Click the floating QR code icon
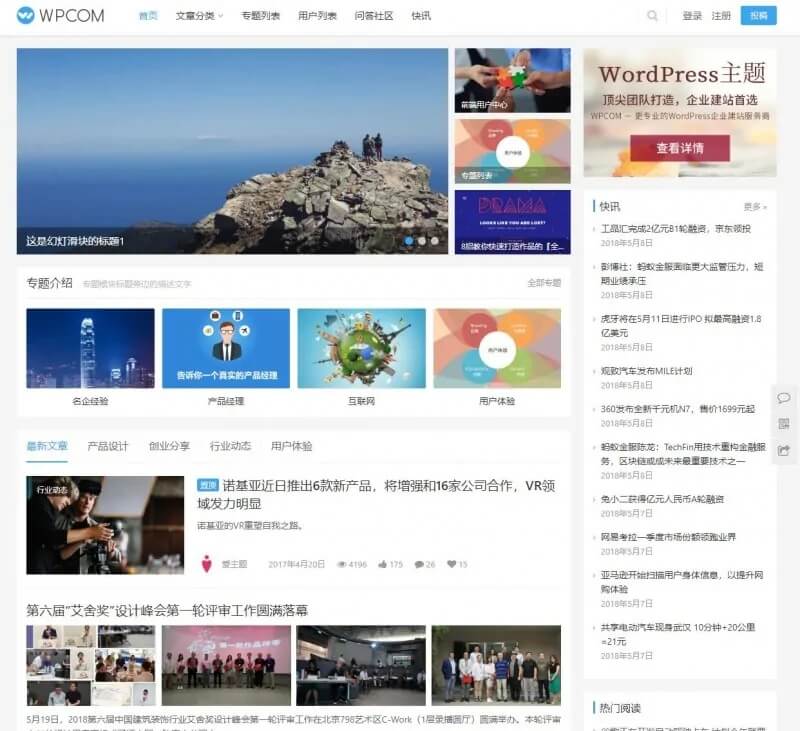The height and width of the screenshot is (731, 800). (783, 424)
